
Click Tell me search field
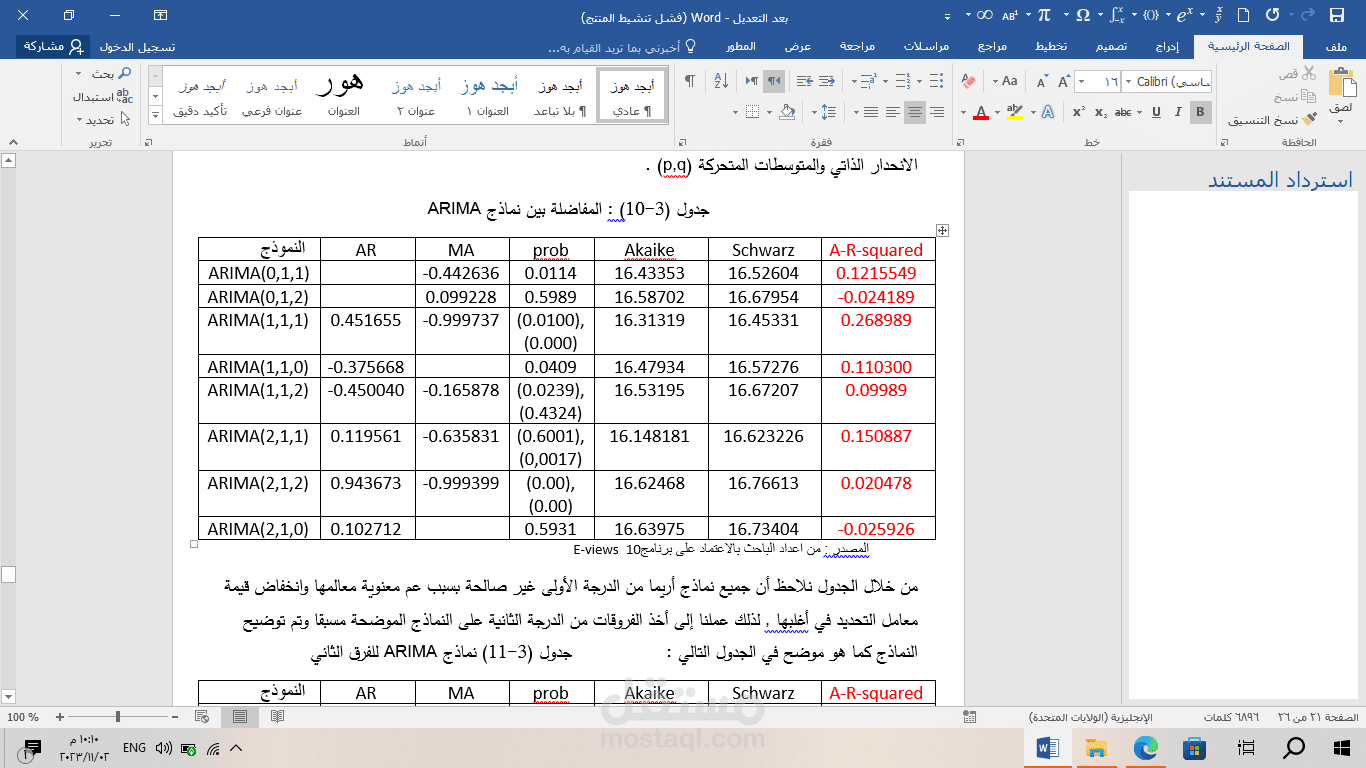tap(620, 47)
